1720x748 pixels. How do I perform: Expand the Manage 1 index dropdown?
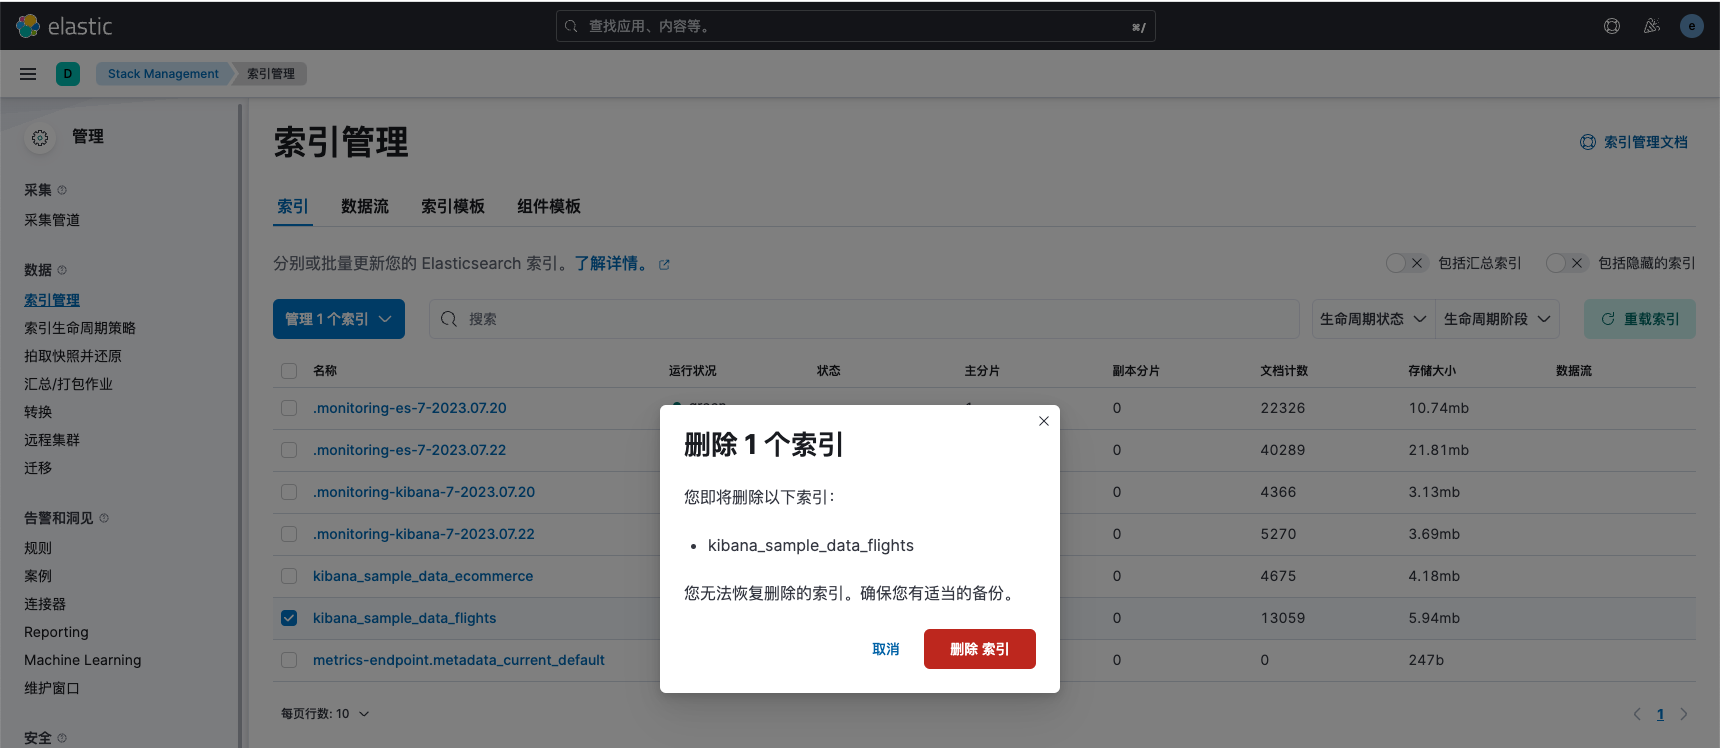click(338, 319)
